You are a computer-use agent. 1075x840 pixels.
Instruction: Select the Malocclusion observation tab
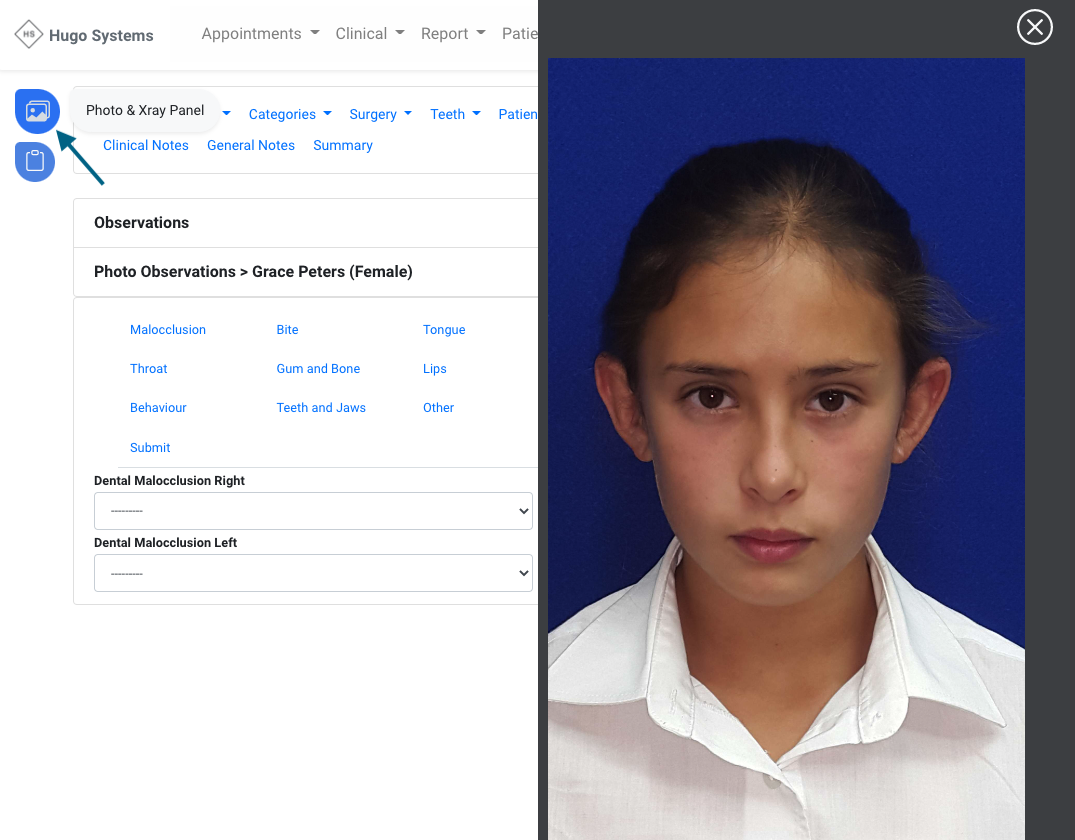tap(168, 330)
